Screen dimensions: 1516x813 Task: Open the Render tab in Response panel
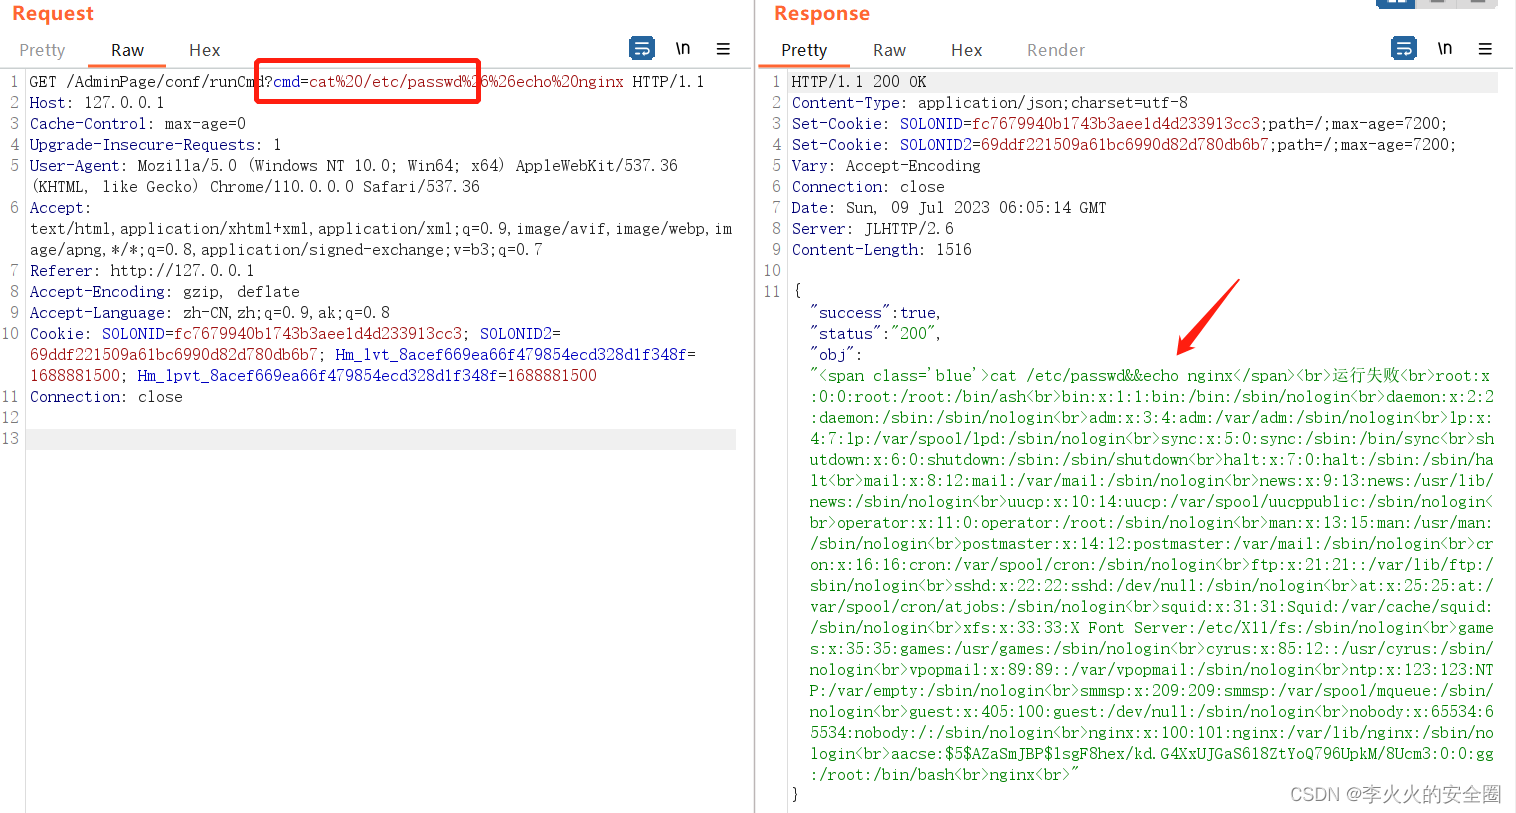click(x=1055, y=50)
